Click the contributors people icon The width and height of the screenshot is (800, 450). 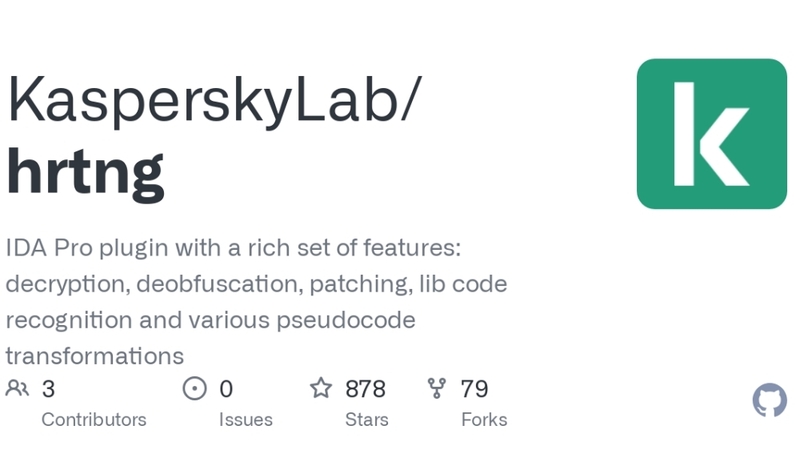pyautogui.click(x=17, y=389)
